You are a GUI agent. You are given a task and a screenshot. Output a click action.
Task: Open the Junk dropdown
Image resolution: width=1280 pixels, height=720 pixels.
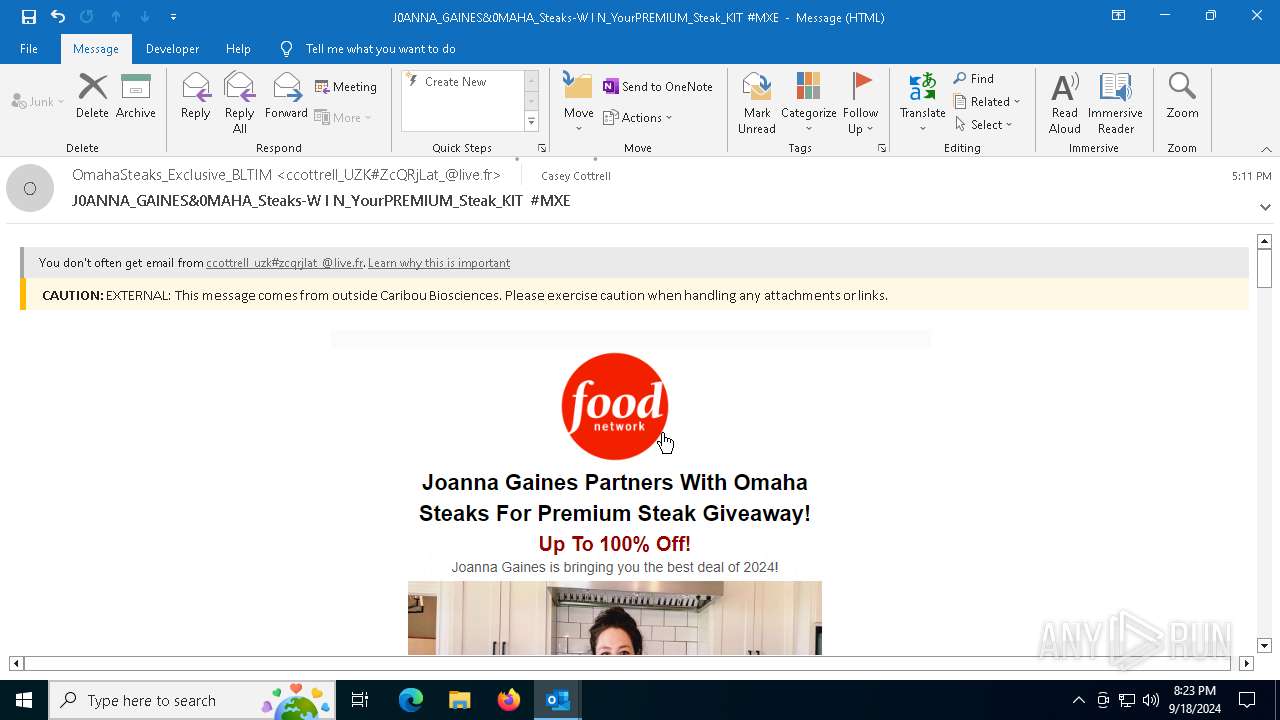pos(38,101)
